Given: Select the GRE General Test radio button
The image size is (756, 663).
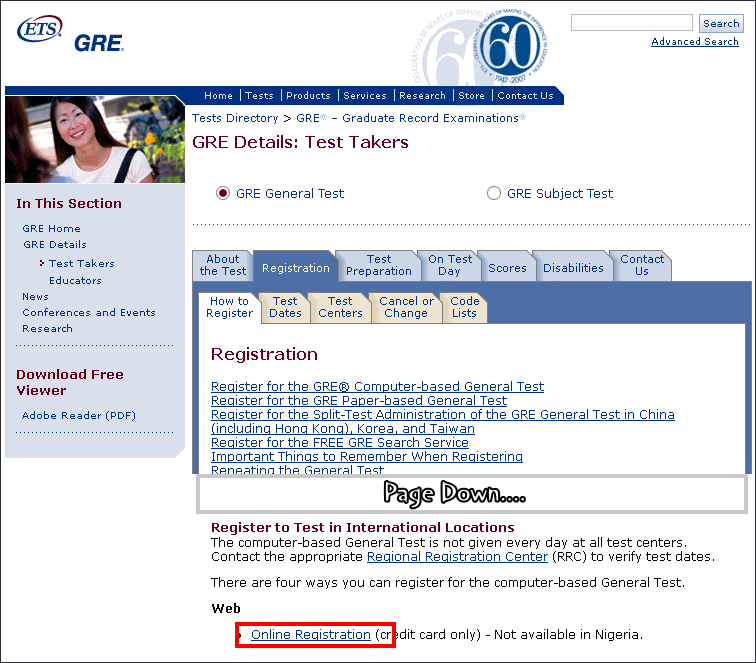Looking at the screenshot, I should (x=223, y=193).
